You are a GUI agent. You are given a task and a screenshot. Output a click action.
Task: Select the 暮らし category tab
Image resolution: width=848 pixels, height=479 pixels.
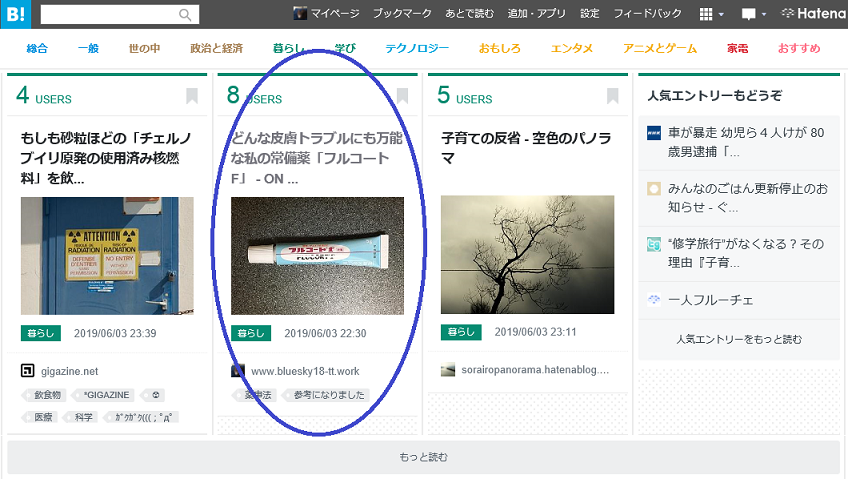click(x=289, y=49)
